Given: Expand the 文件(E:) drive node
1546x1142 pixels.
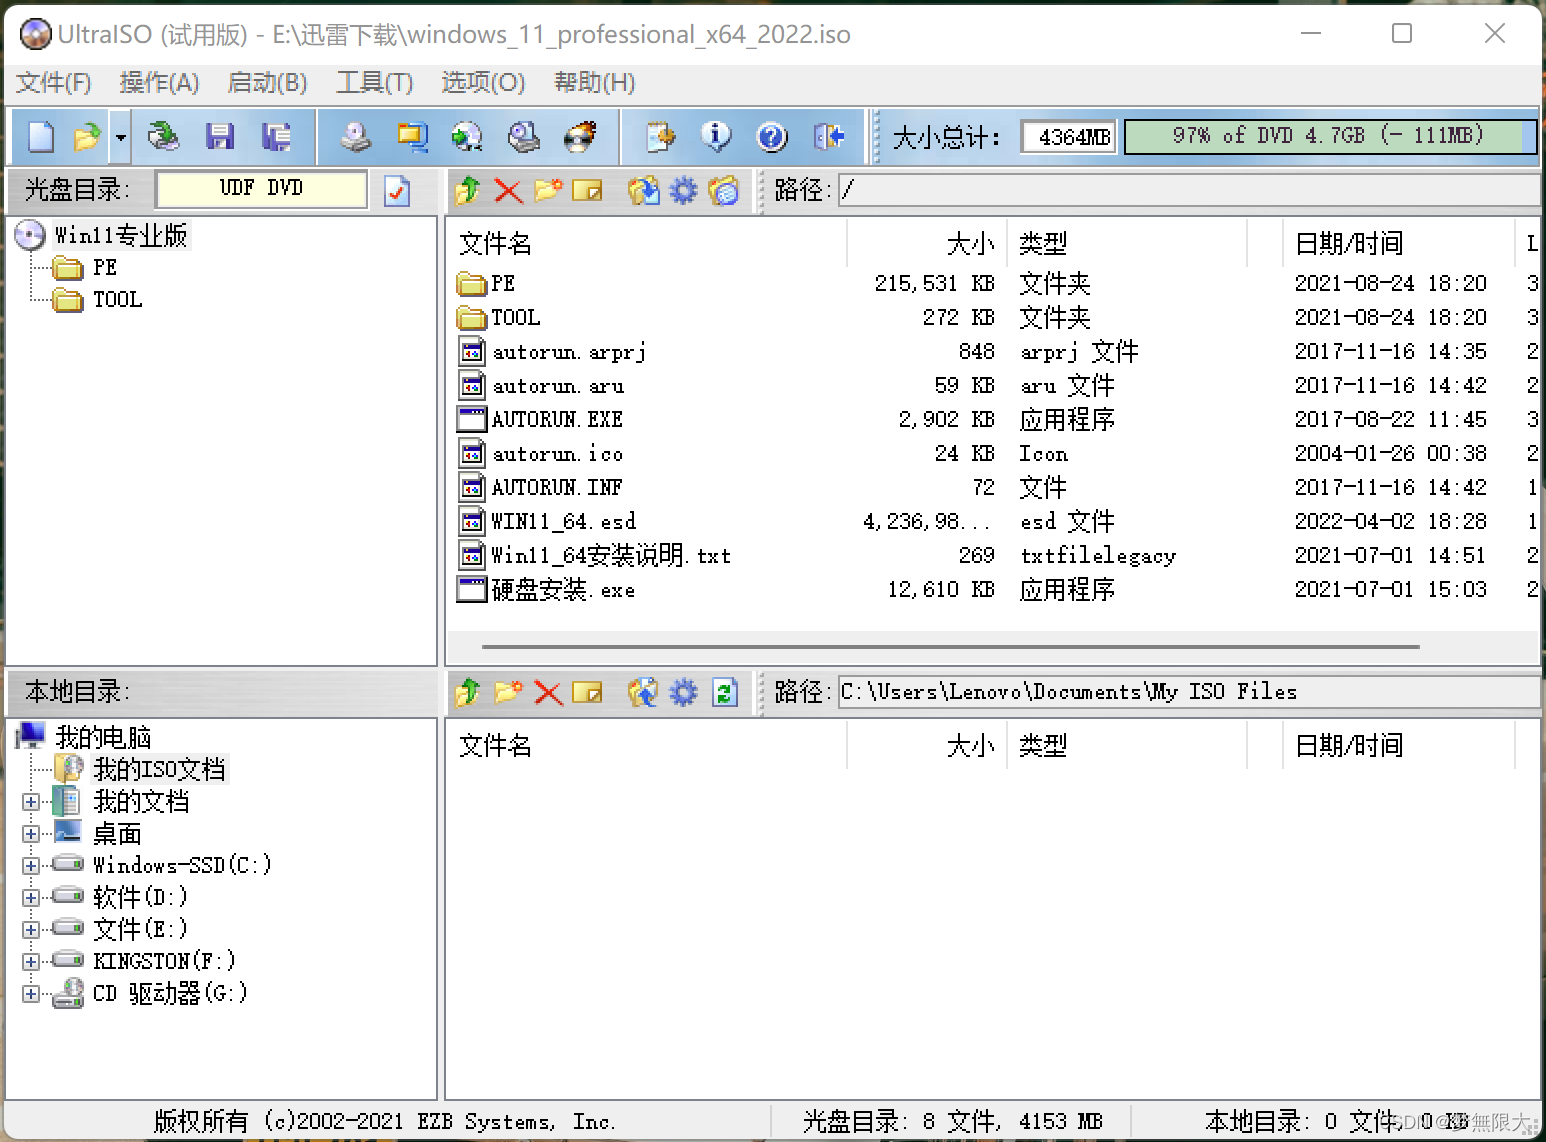Looking at the screenshot, I should coord(31,930).
